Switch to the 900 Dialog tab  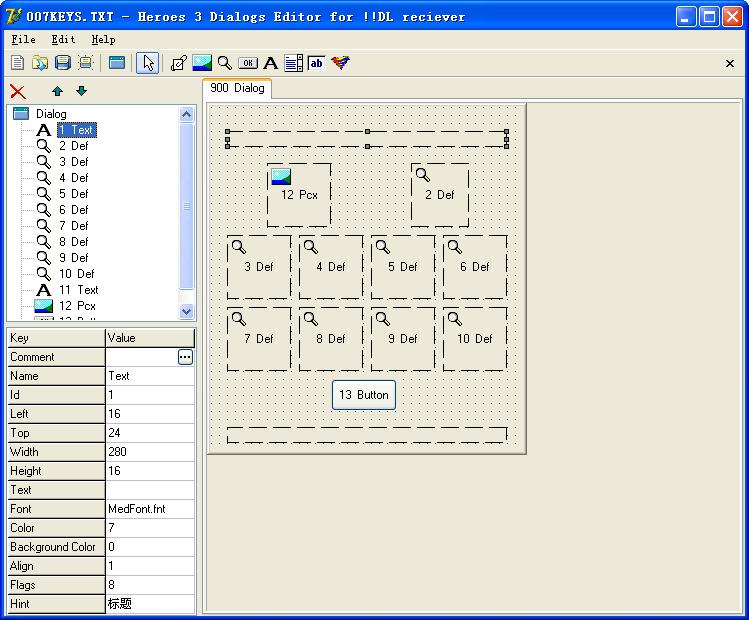237,88
